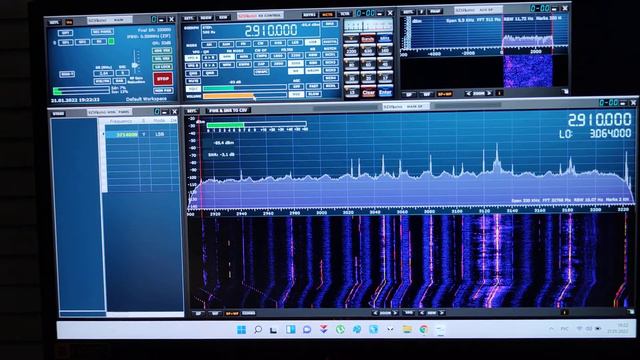Open Google Chrome from taskbar
This screenshot has height=360, width=640.
coord(424,329)
